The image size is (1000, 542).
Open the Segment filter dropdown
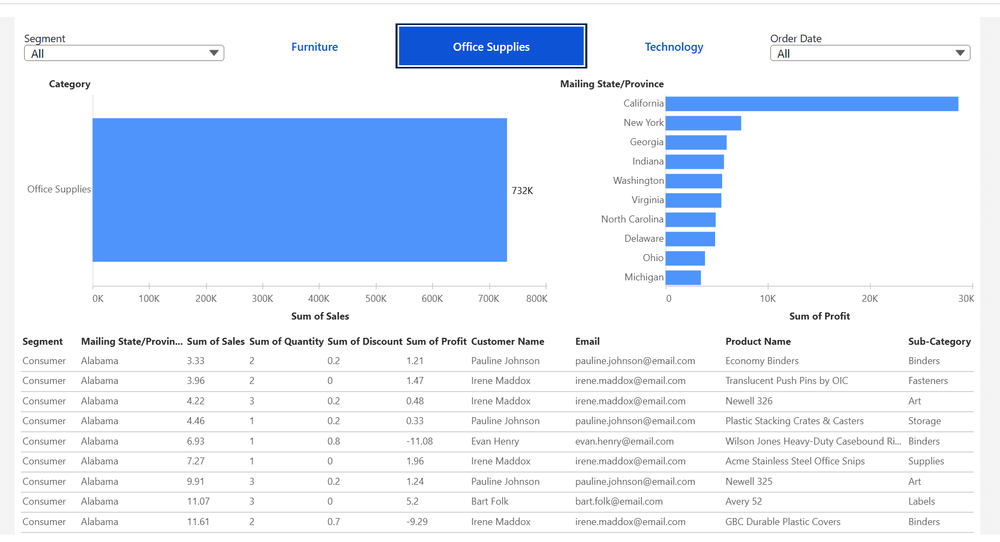[124, 54]
